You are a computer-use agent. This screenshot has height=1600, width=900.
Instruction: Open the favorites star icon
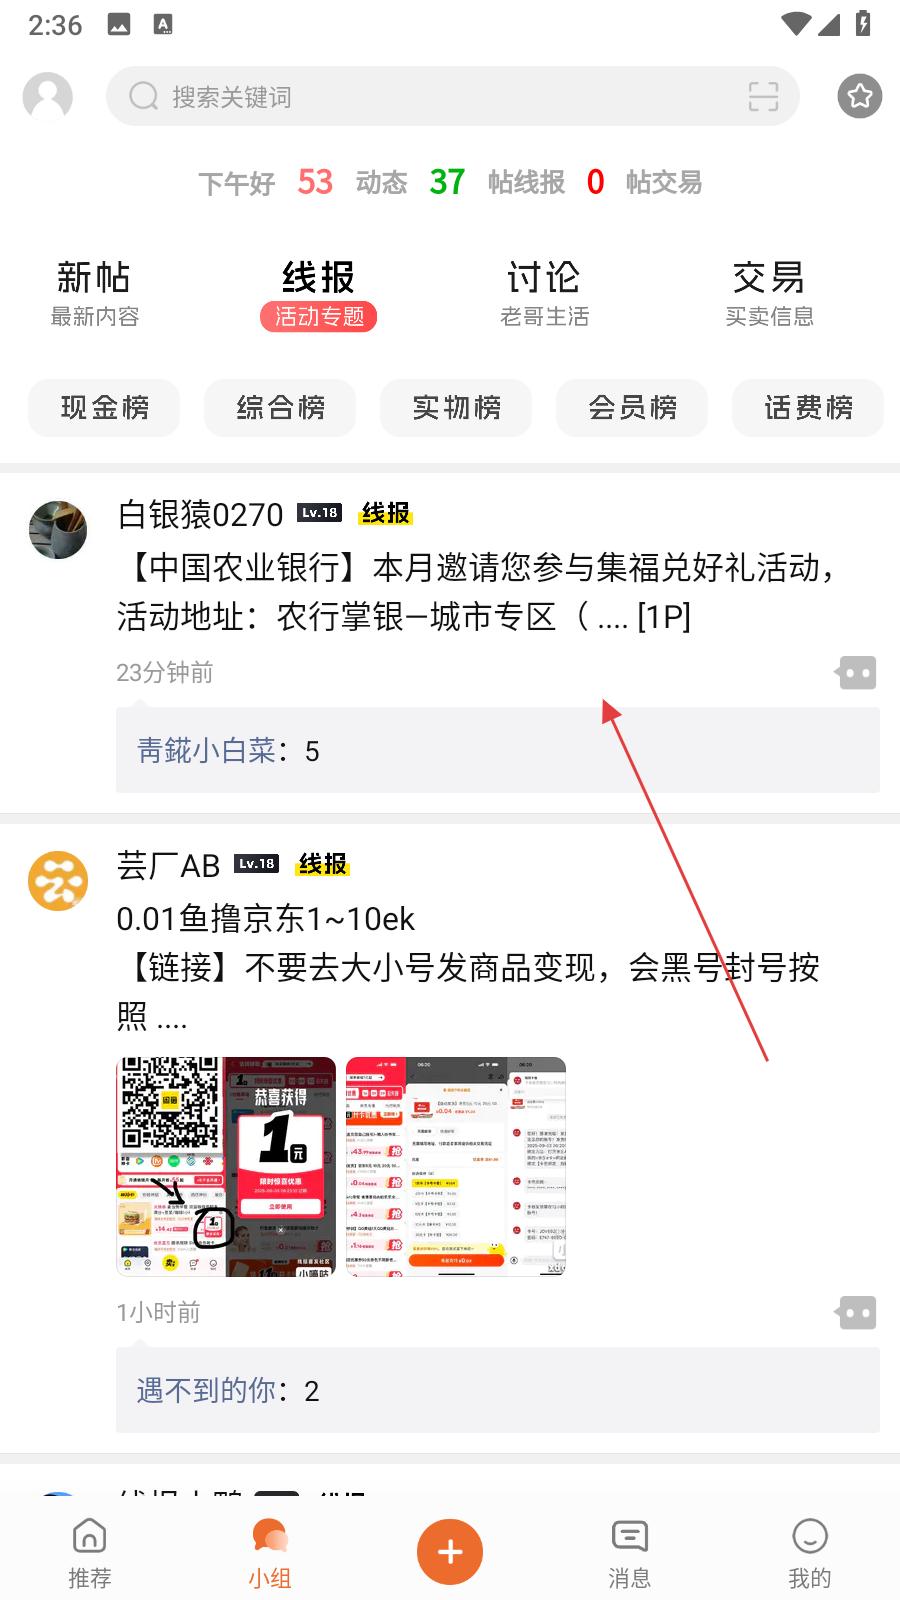(860, 96)
